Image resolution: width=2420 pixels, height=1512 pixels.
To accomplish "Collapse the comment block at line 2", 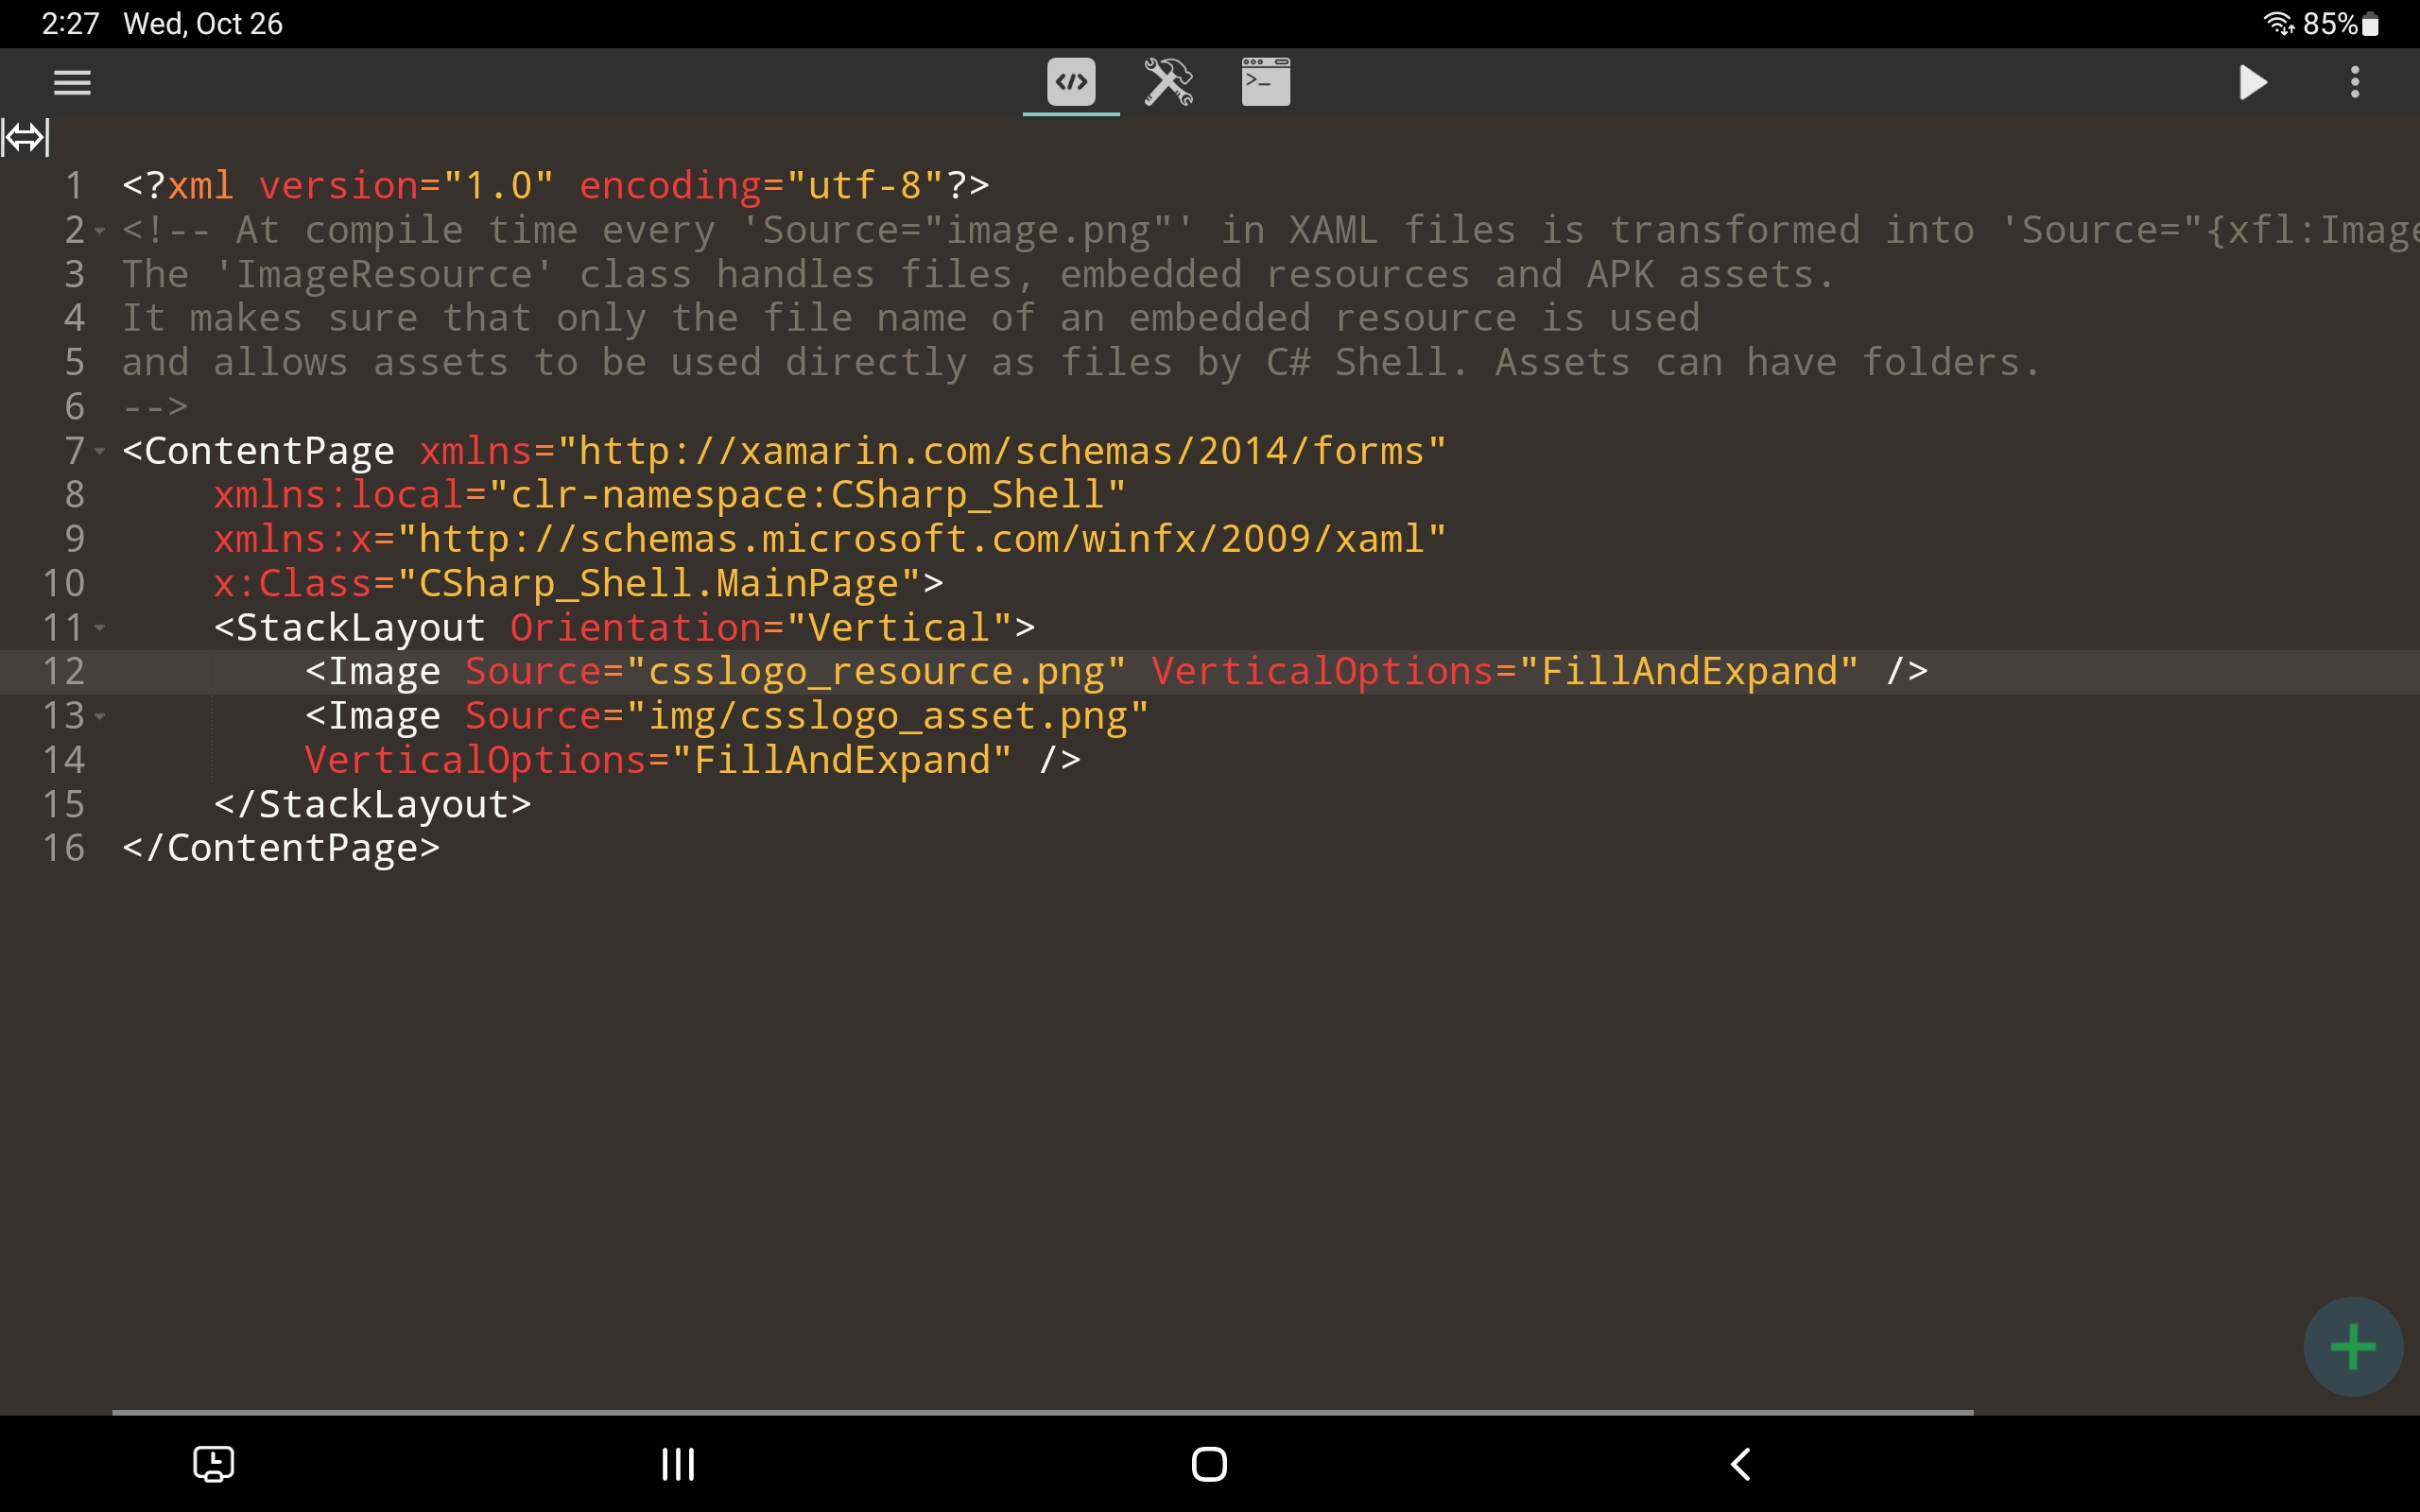I will coord(100,231).
